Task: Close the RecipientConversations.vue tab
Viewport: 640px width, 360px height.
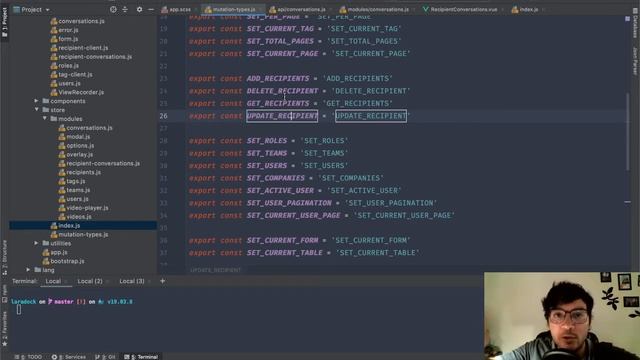Action: (502, 9)
